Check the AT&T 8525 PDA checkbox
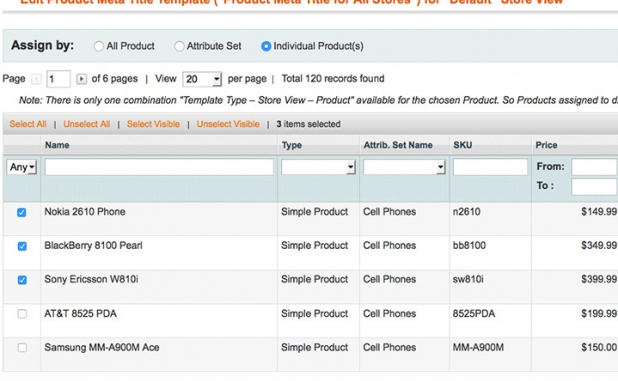618x381 pixels. click(22, 314)
